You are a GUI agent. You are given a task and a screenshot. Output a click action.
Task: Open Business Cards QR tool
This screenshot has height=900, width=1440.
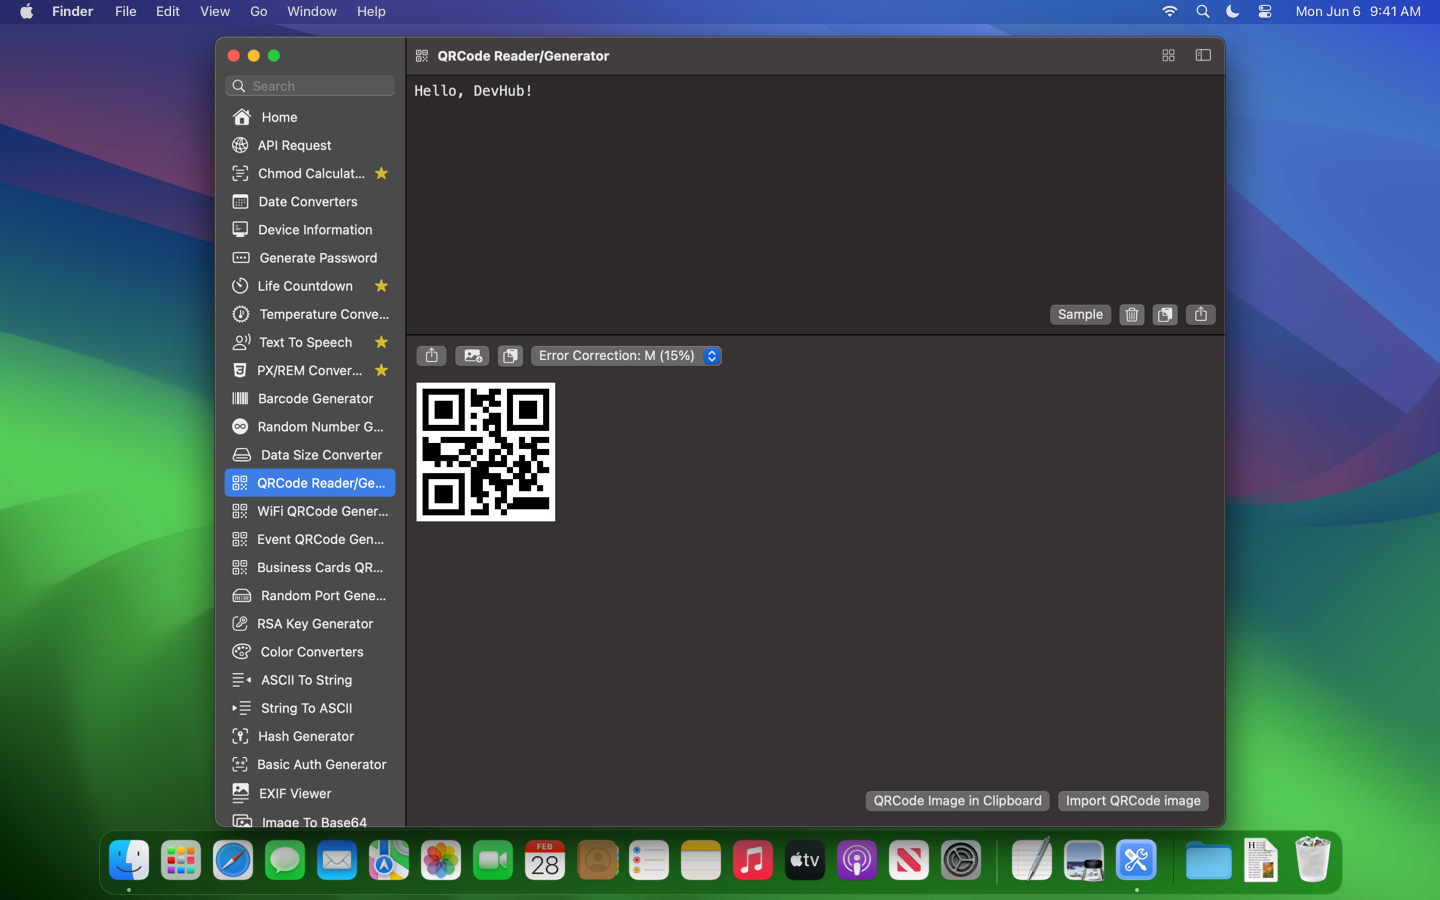click(x=310, y=567)
